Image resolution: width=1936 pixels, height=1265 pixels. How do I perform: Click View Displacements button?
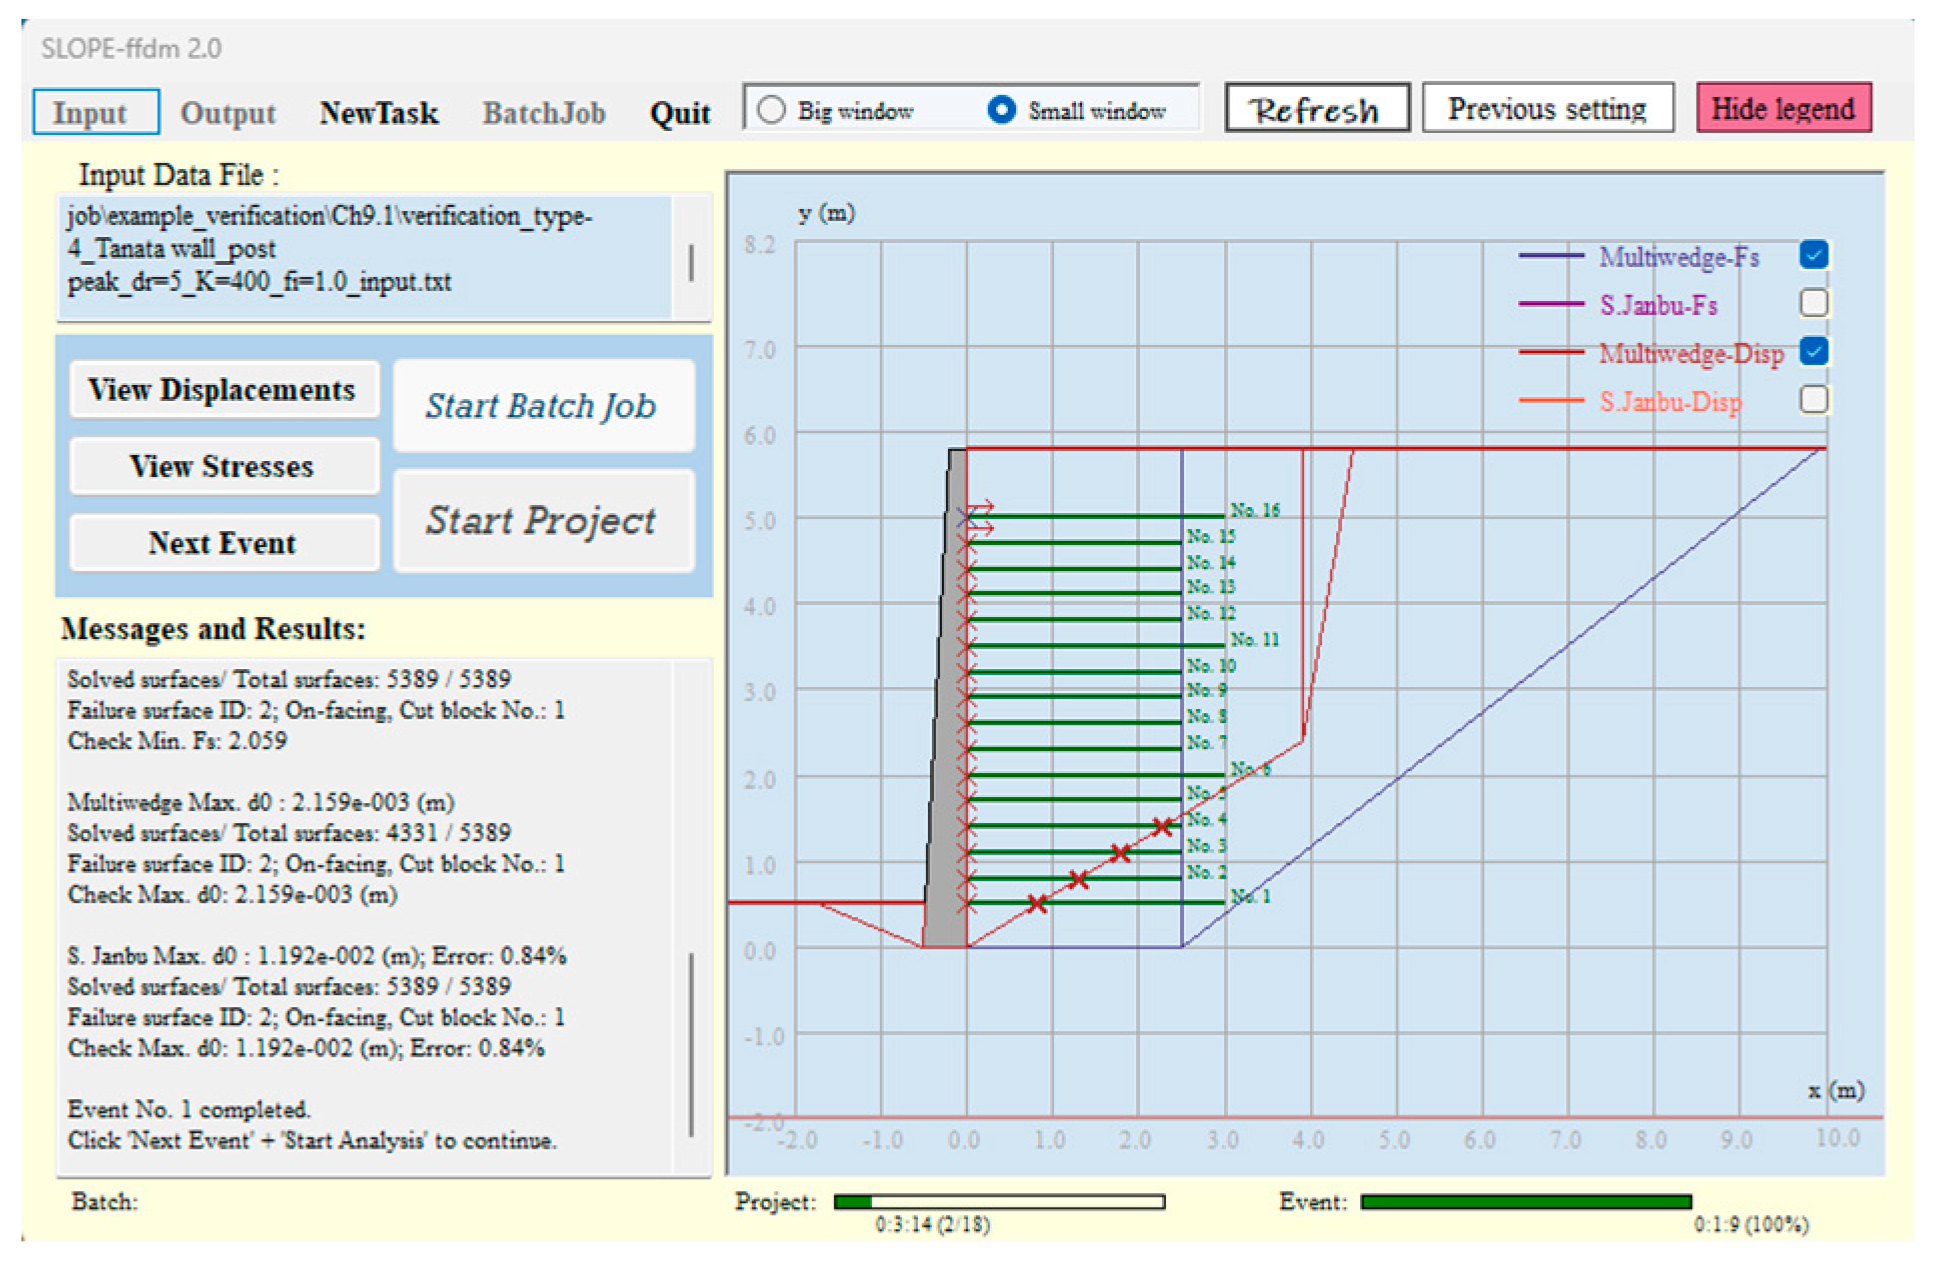click(x=222, y=390)
